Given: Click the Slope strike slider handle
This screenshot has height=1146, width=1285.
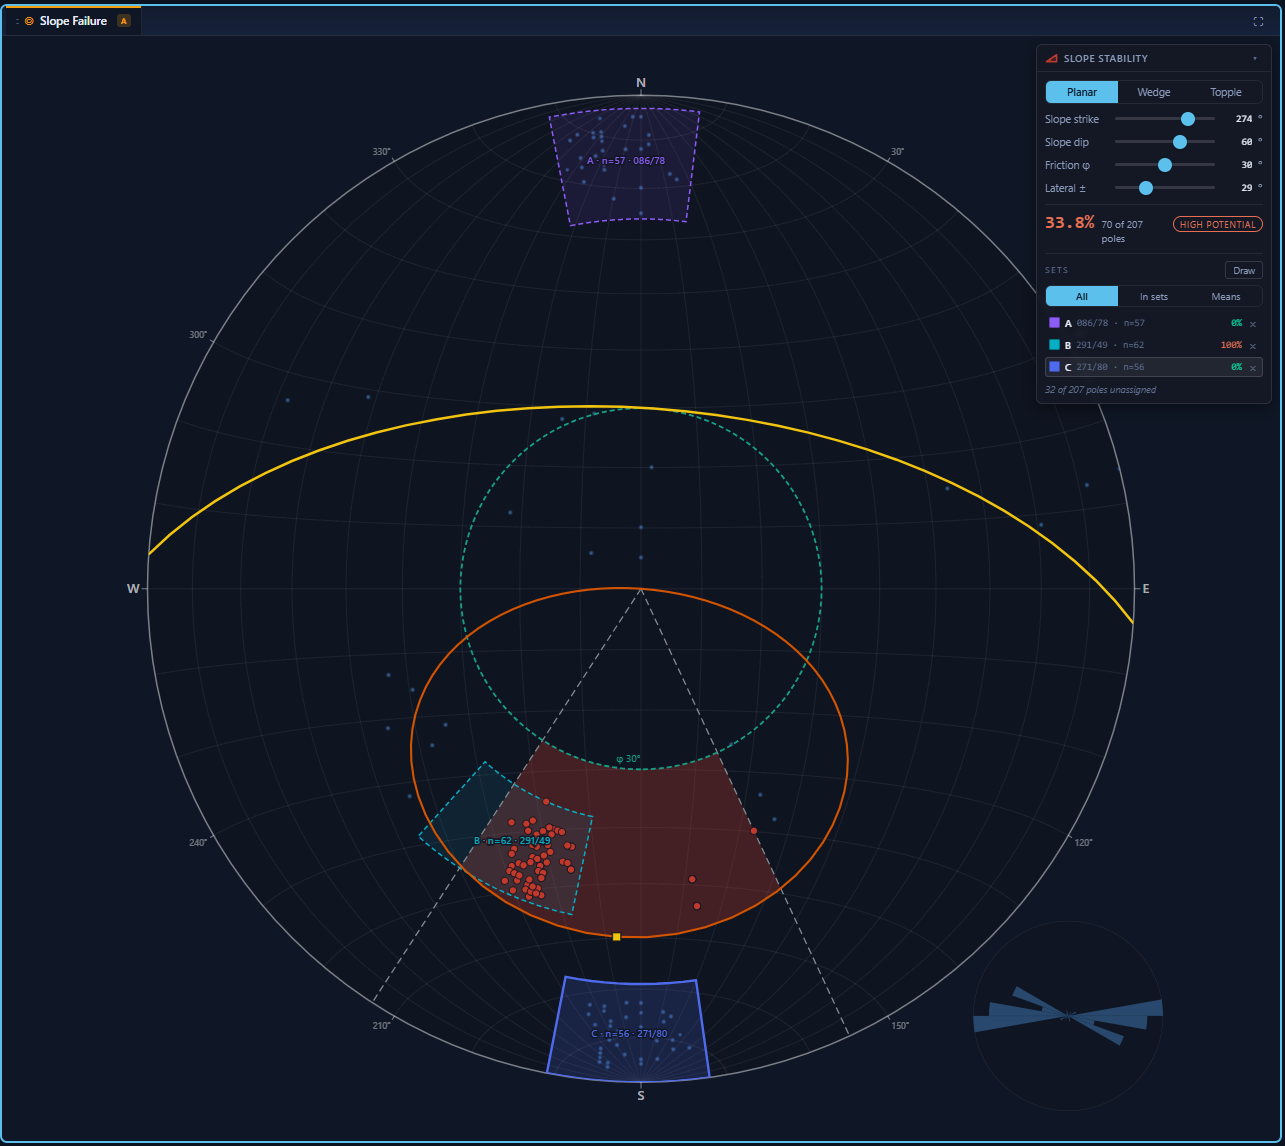Looking at the screenshot, I should pyautogui.click(x=1188, y=119).
